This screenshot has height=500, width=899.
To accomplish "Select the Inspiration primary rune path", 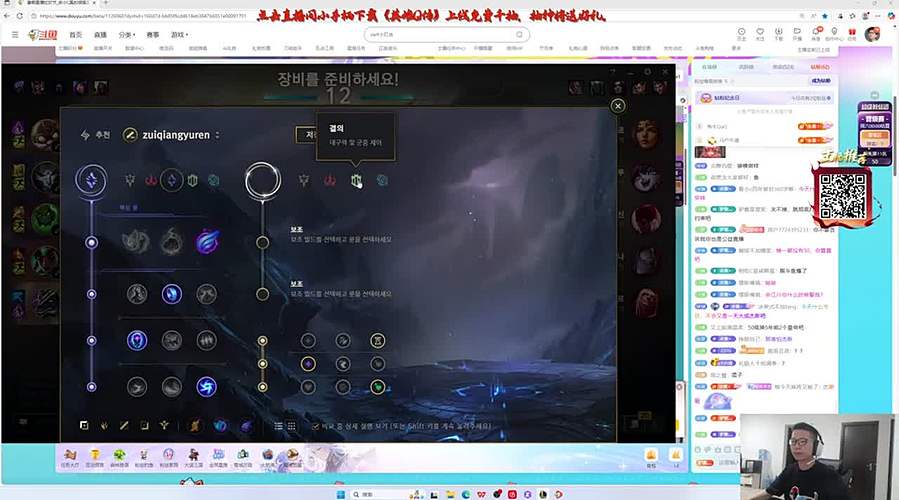I will pyautogui.click(x=214, y=181).
